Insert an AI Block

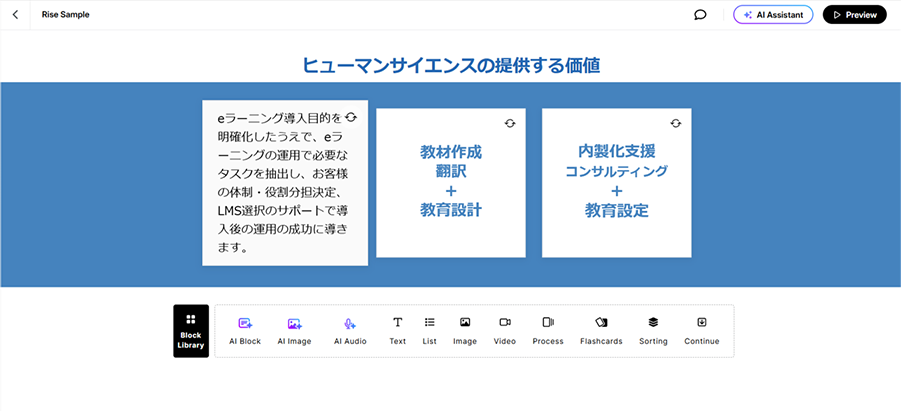(245, 331)
